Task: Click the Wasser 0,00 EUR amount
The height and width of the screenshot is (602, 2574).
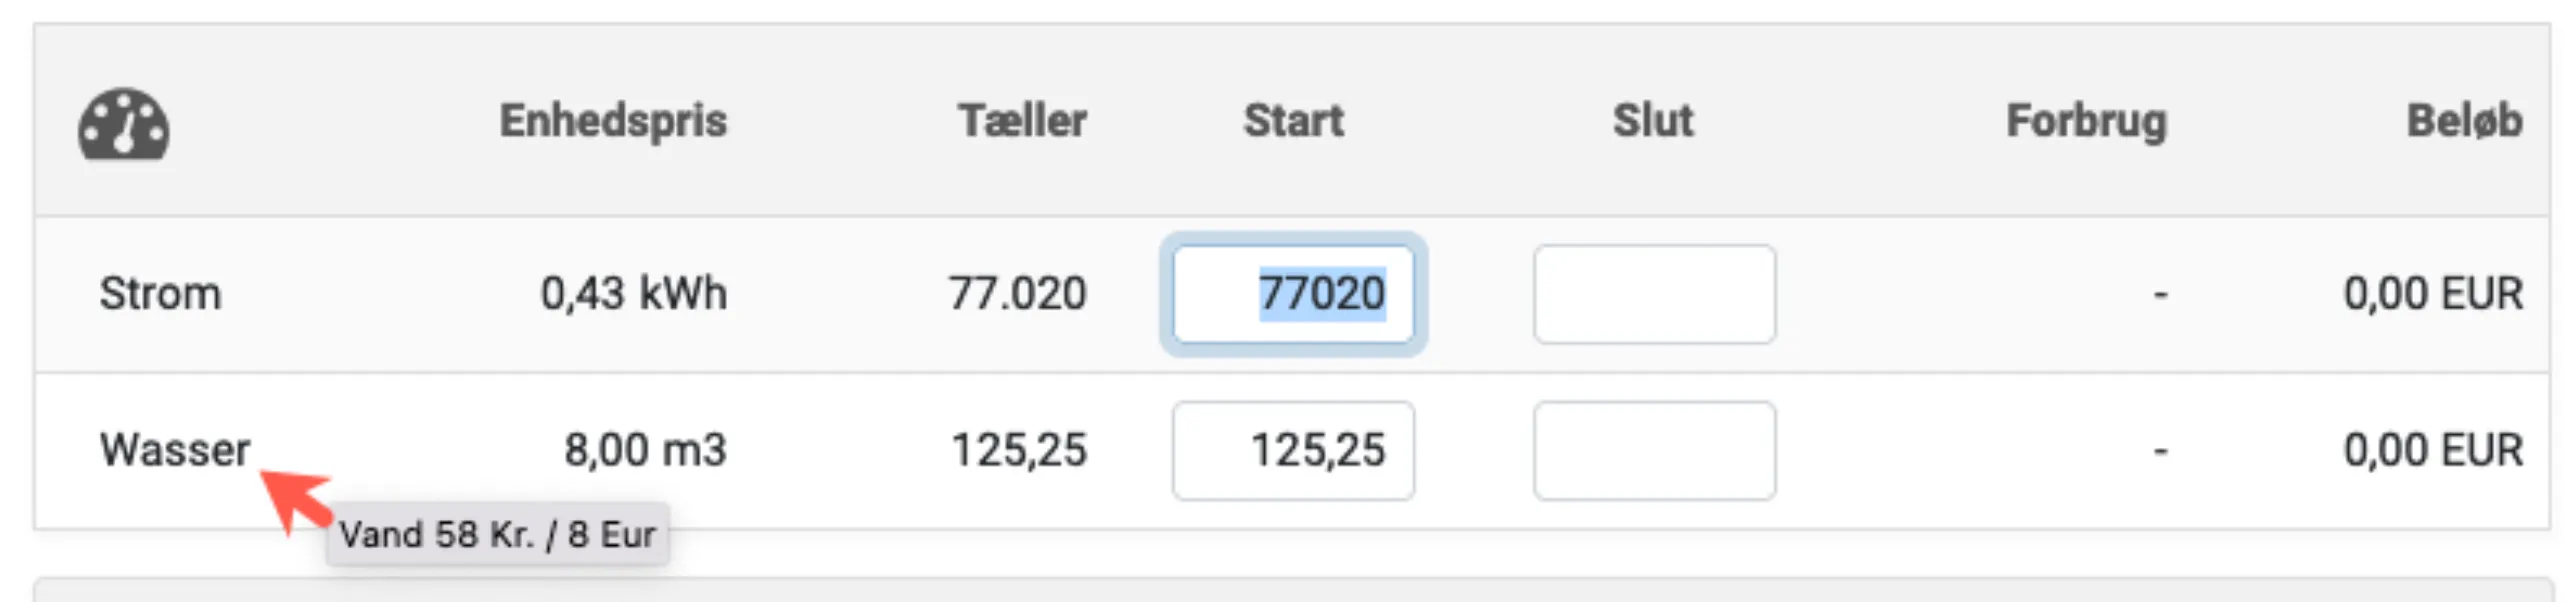Action: 2433,450
